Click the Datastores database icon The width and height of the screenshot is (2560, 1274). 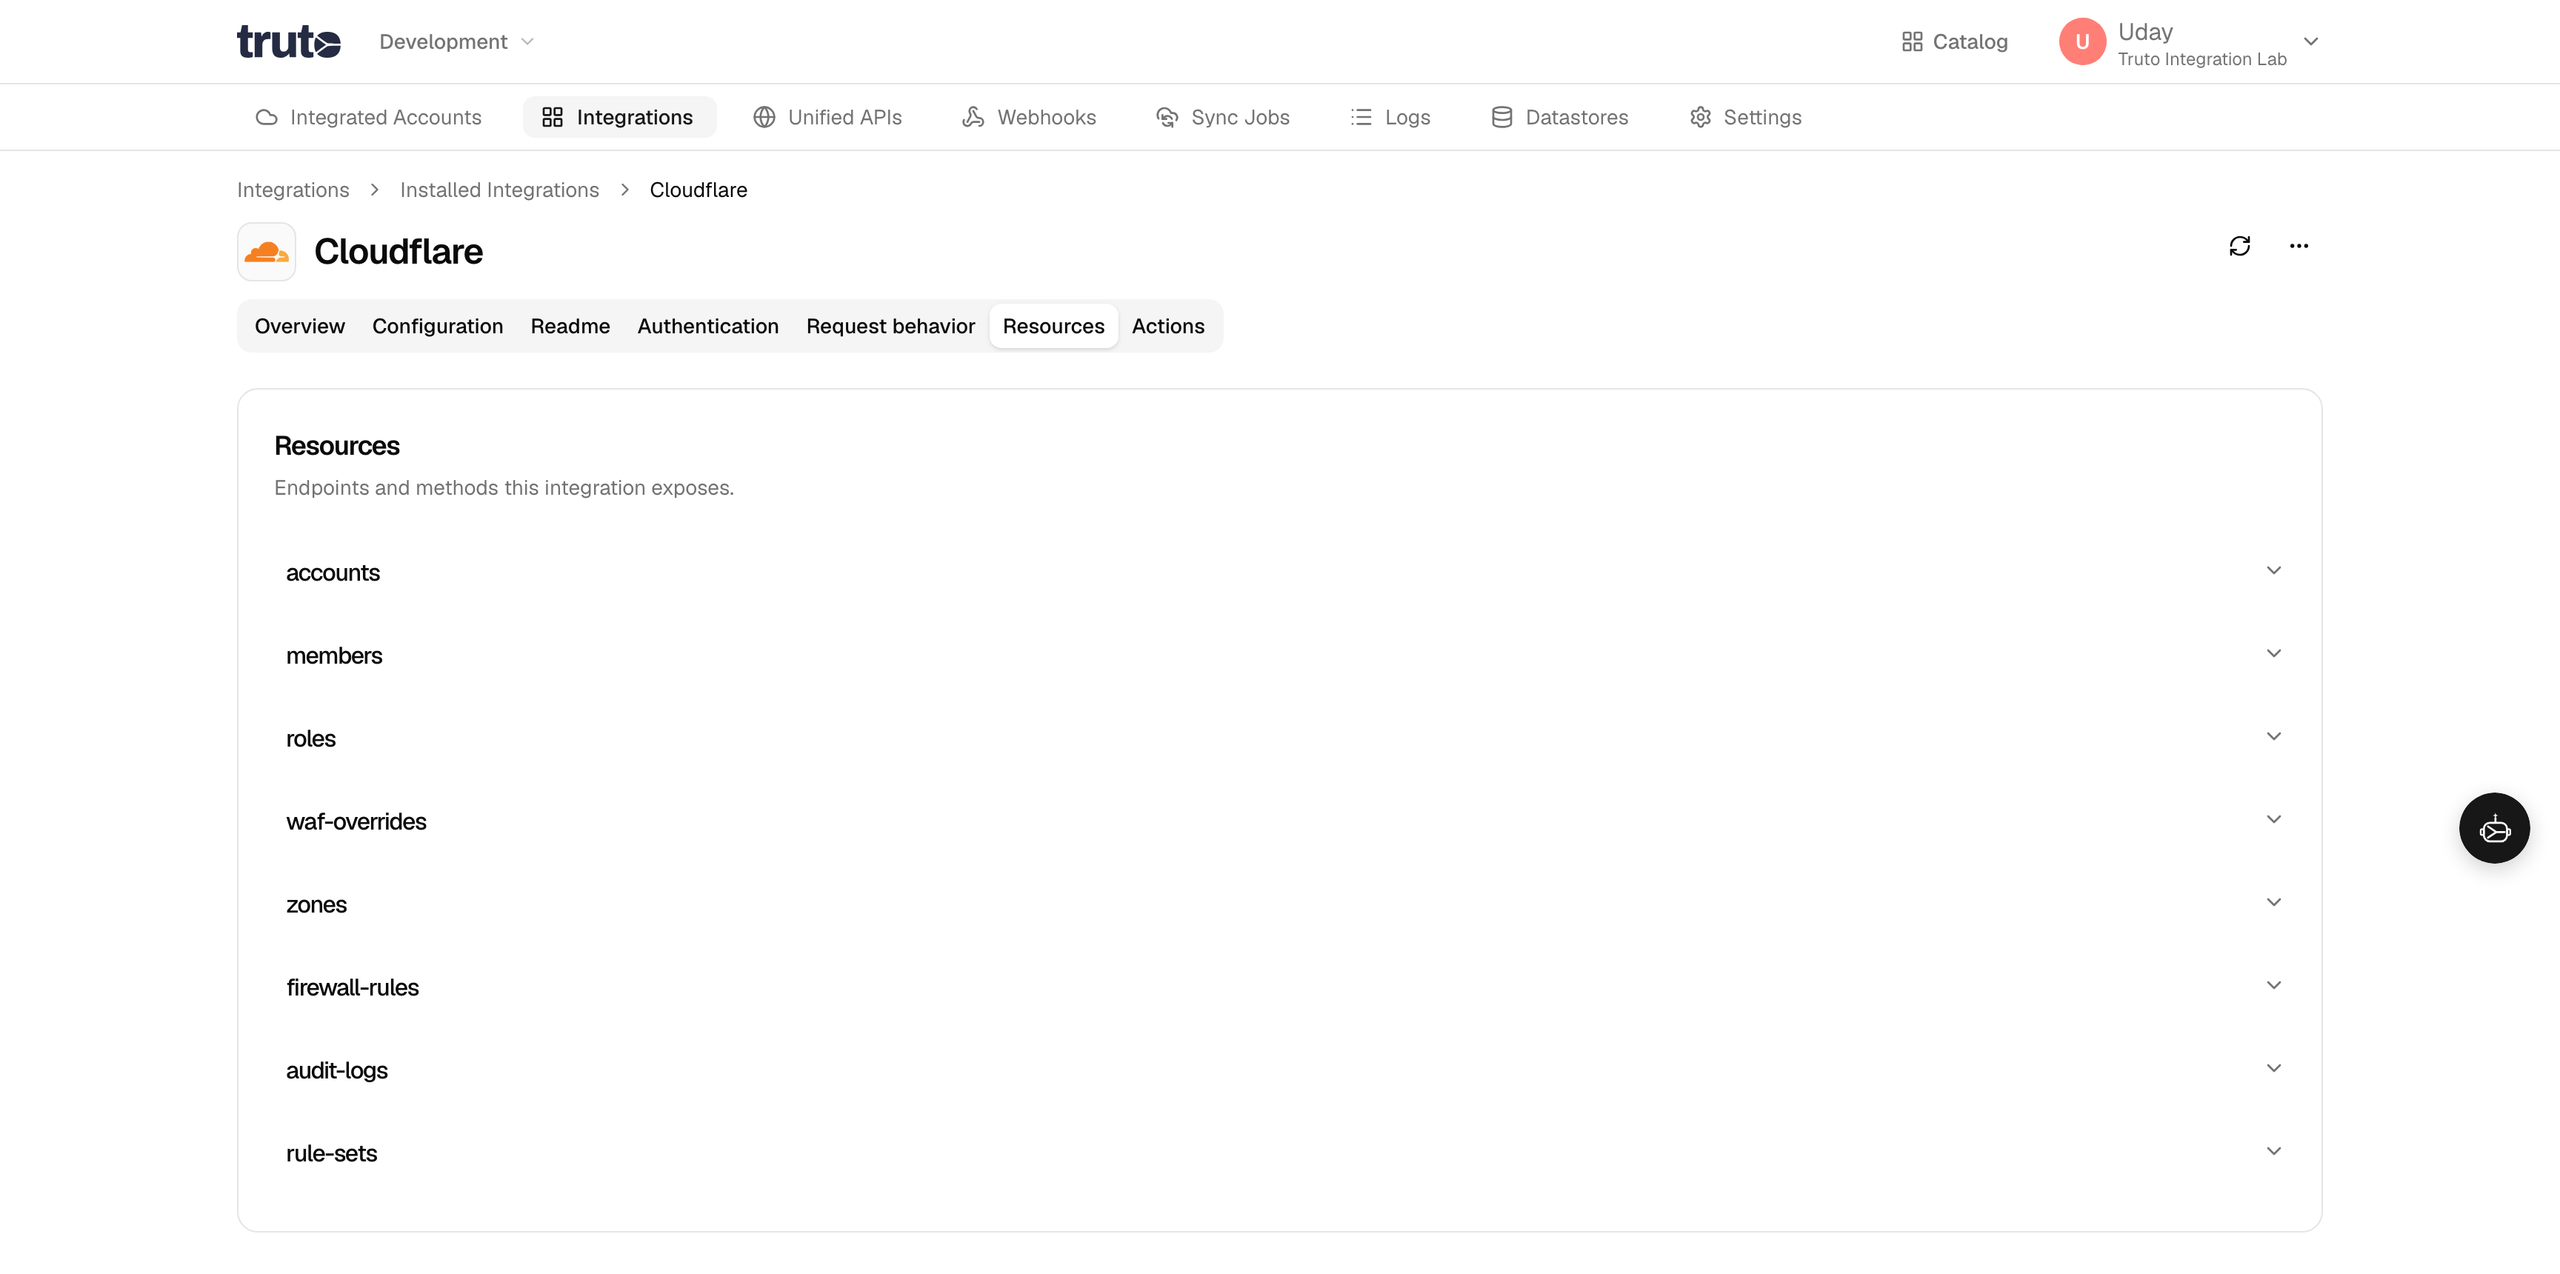point(1501,117)
